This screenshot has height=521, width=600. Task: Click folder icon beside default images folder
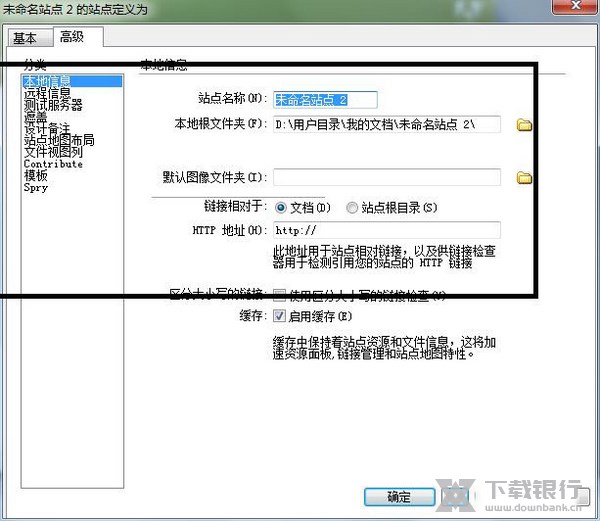[x=523, y=178]
